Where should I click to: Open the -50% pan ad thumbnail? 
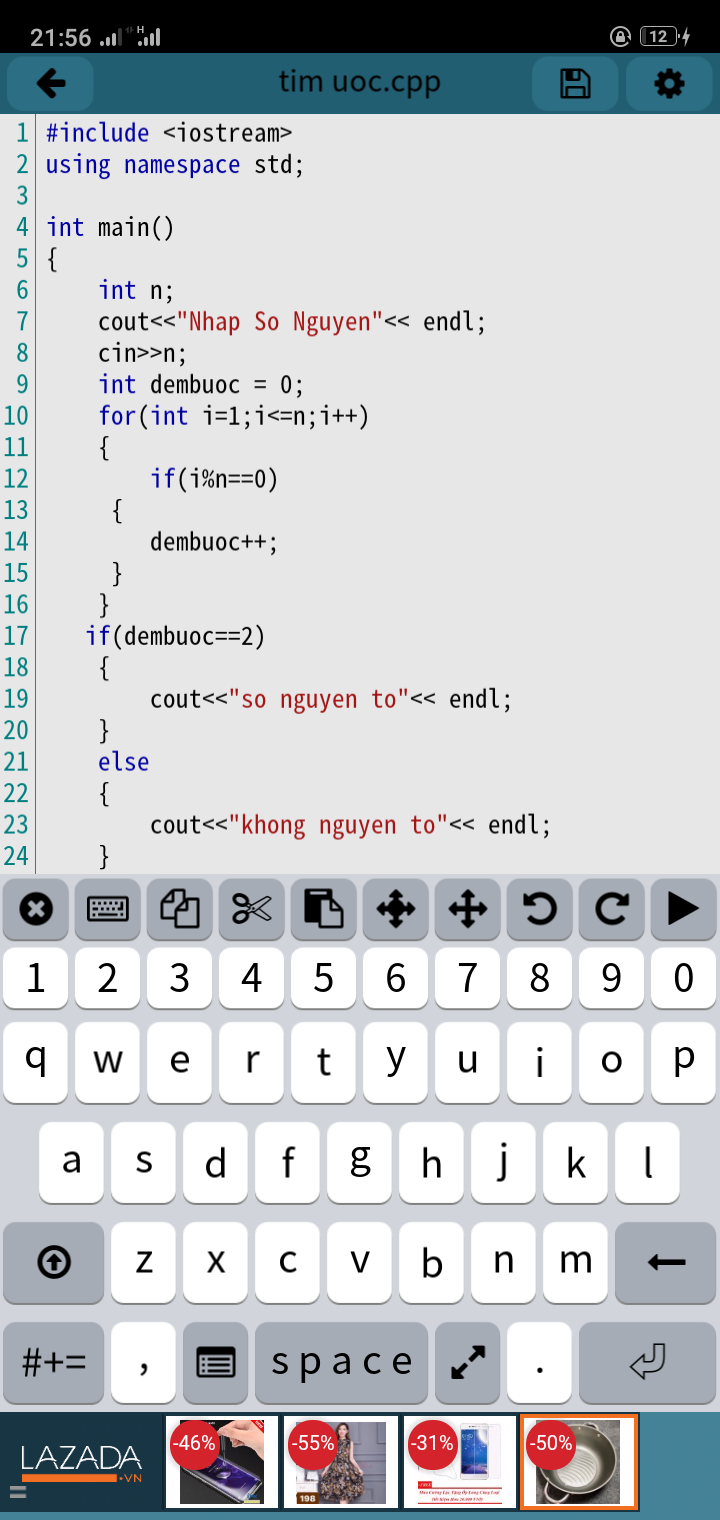point(579,1461)
